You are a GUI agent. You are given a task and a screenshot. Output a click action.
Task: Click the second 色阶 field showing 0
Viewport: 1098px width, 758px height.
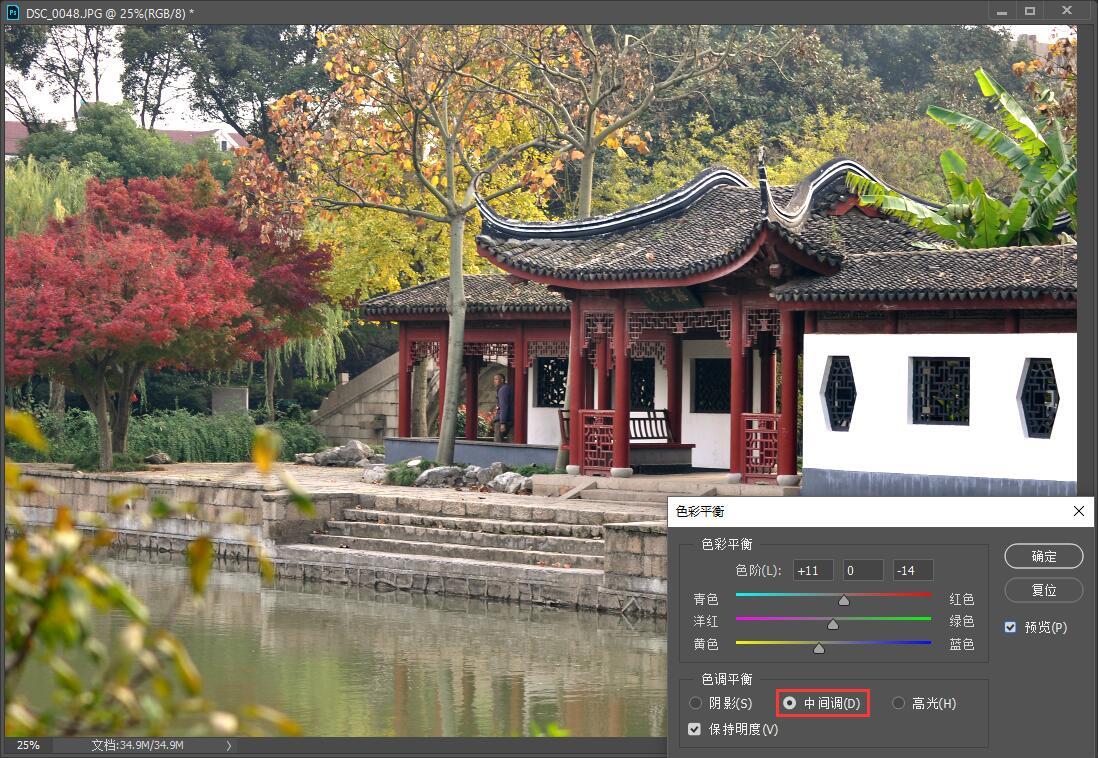tap(863, 570)
